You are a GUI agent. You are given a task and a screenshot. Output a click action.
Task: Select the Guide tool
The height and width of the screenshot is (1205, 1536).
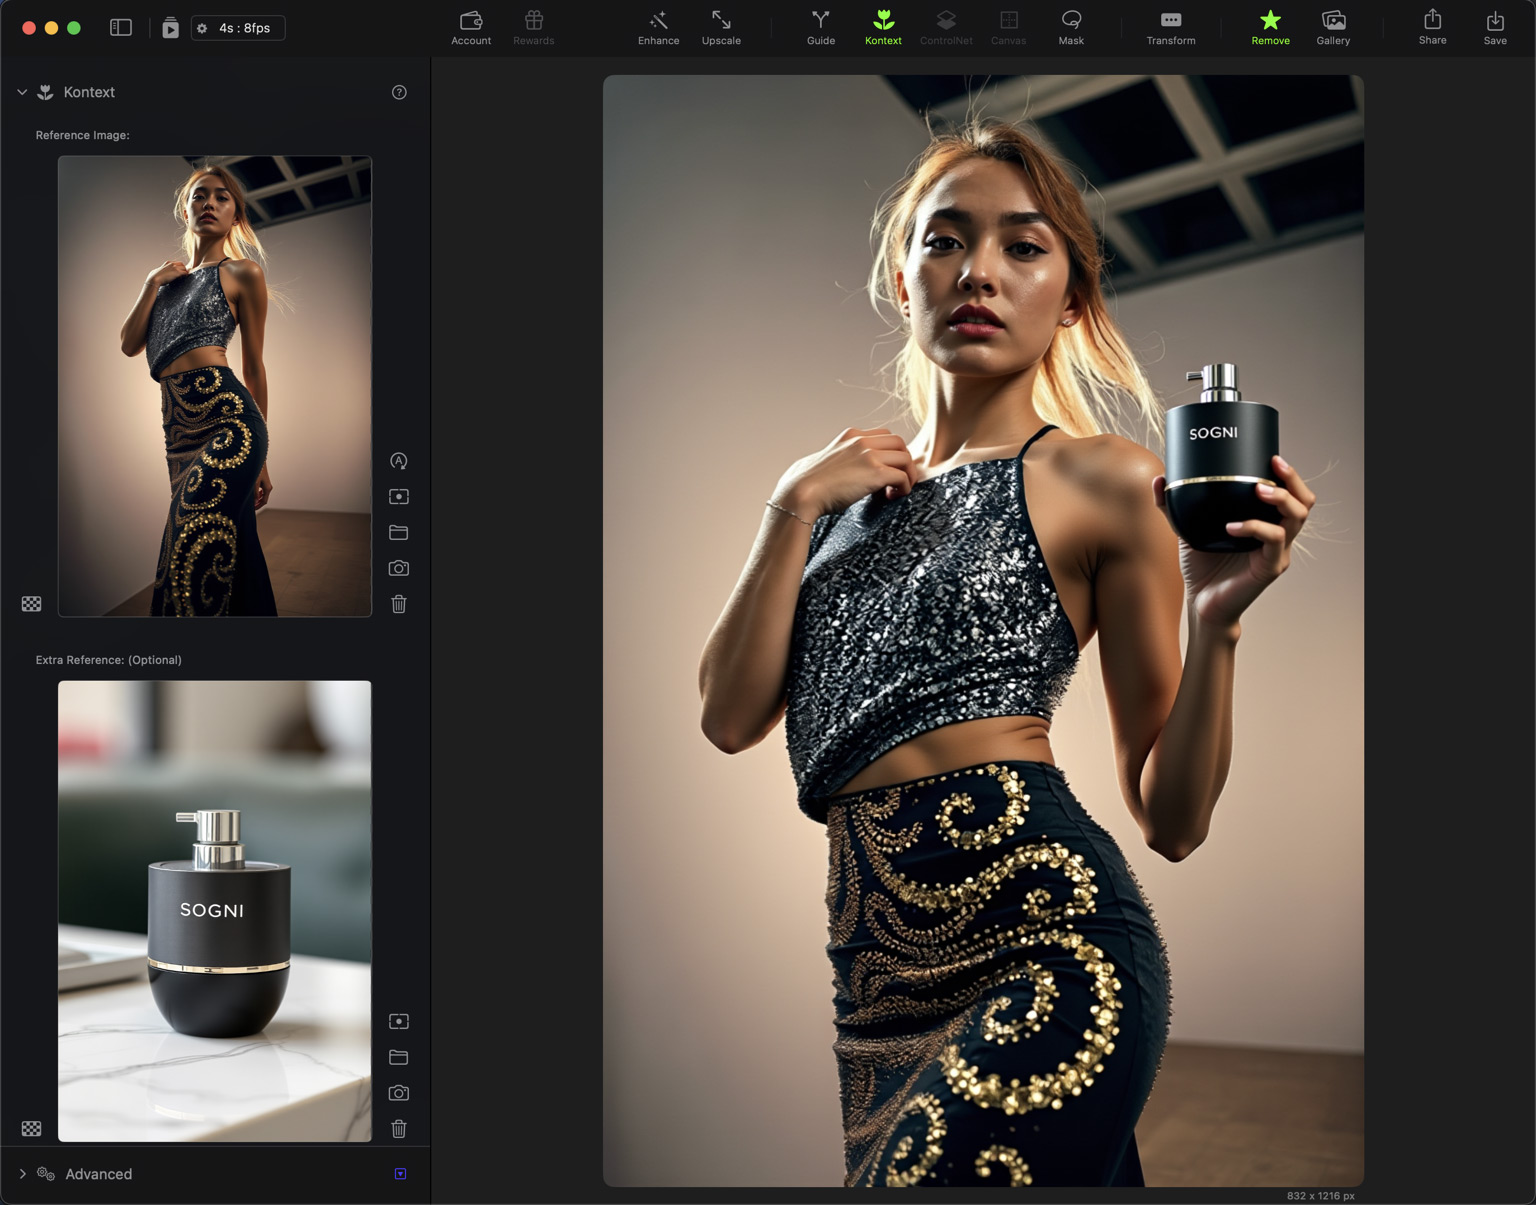pos(820,27)
